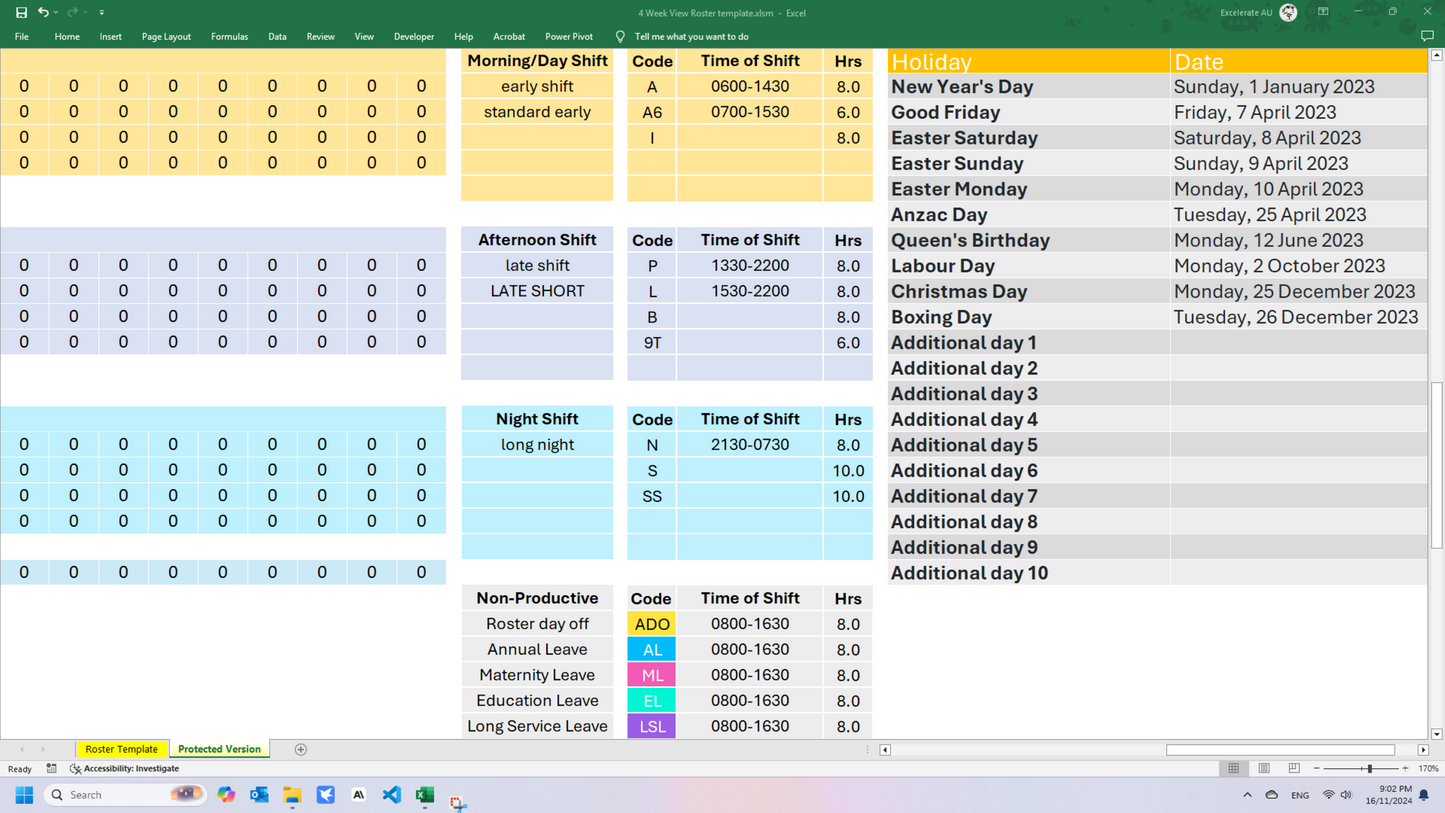Click the zoom in plus icon
This screenshot has height=813, width=1445.
[1405, 769]
